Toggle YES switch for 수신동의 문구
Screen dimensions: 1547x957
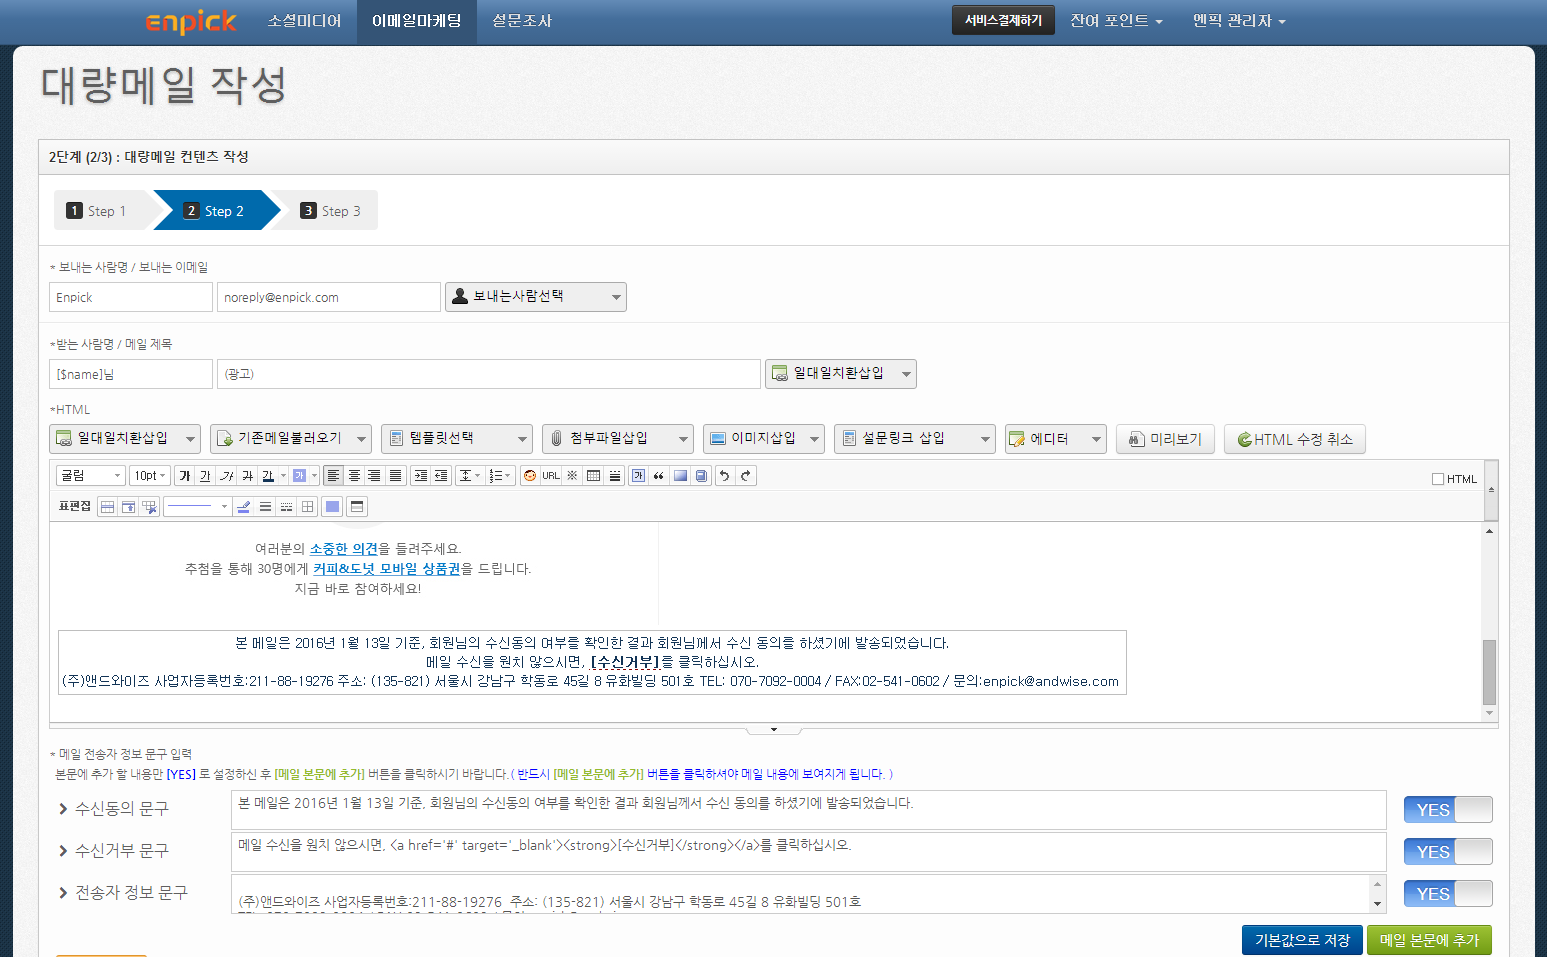click(x=1447, y=810)
